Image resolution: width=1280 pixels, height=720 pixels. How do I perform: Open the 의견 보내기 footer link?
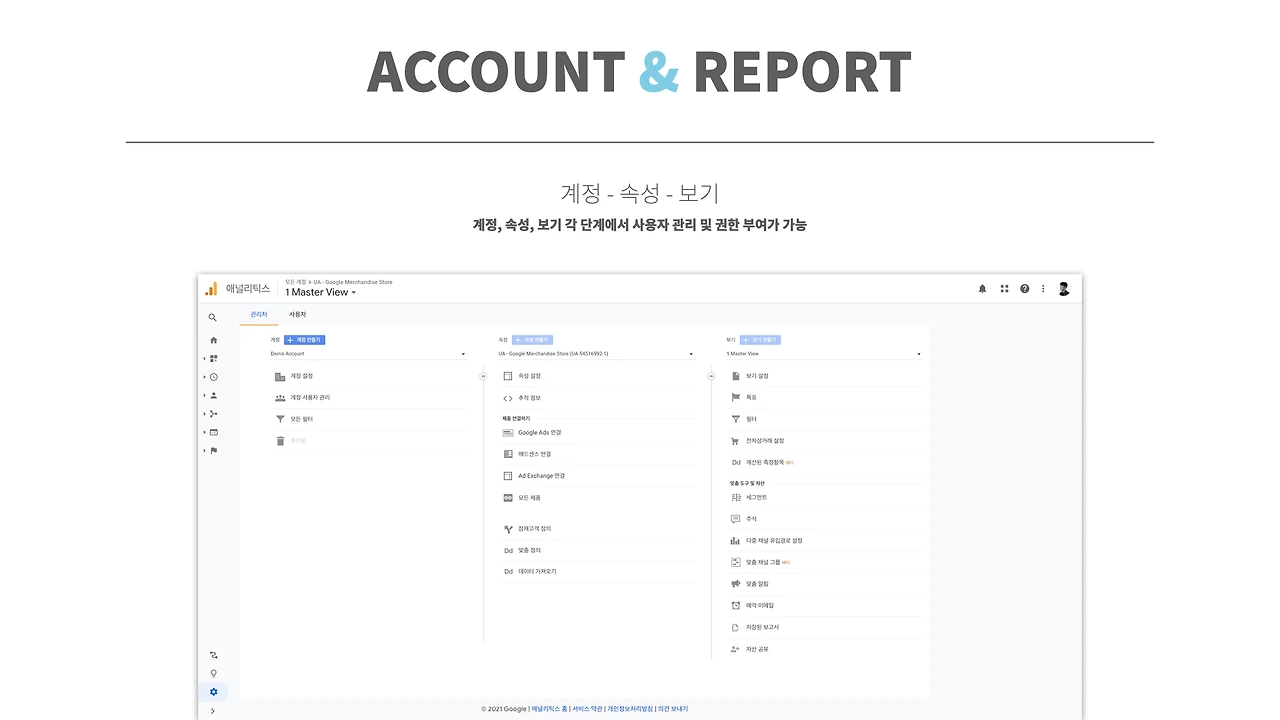(x=670, y=708)
